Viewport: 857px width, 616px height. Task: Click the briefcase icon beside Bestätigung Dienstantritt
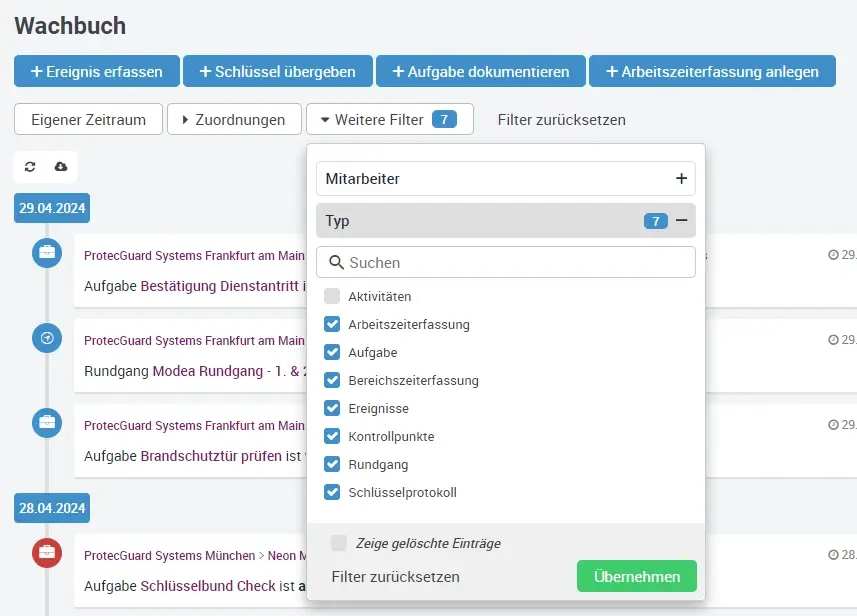pos(47,253)
